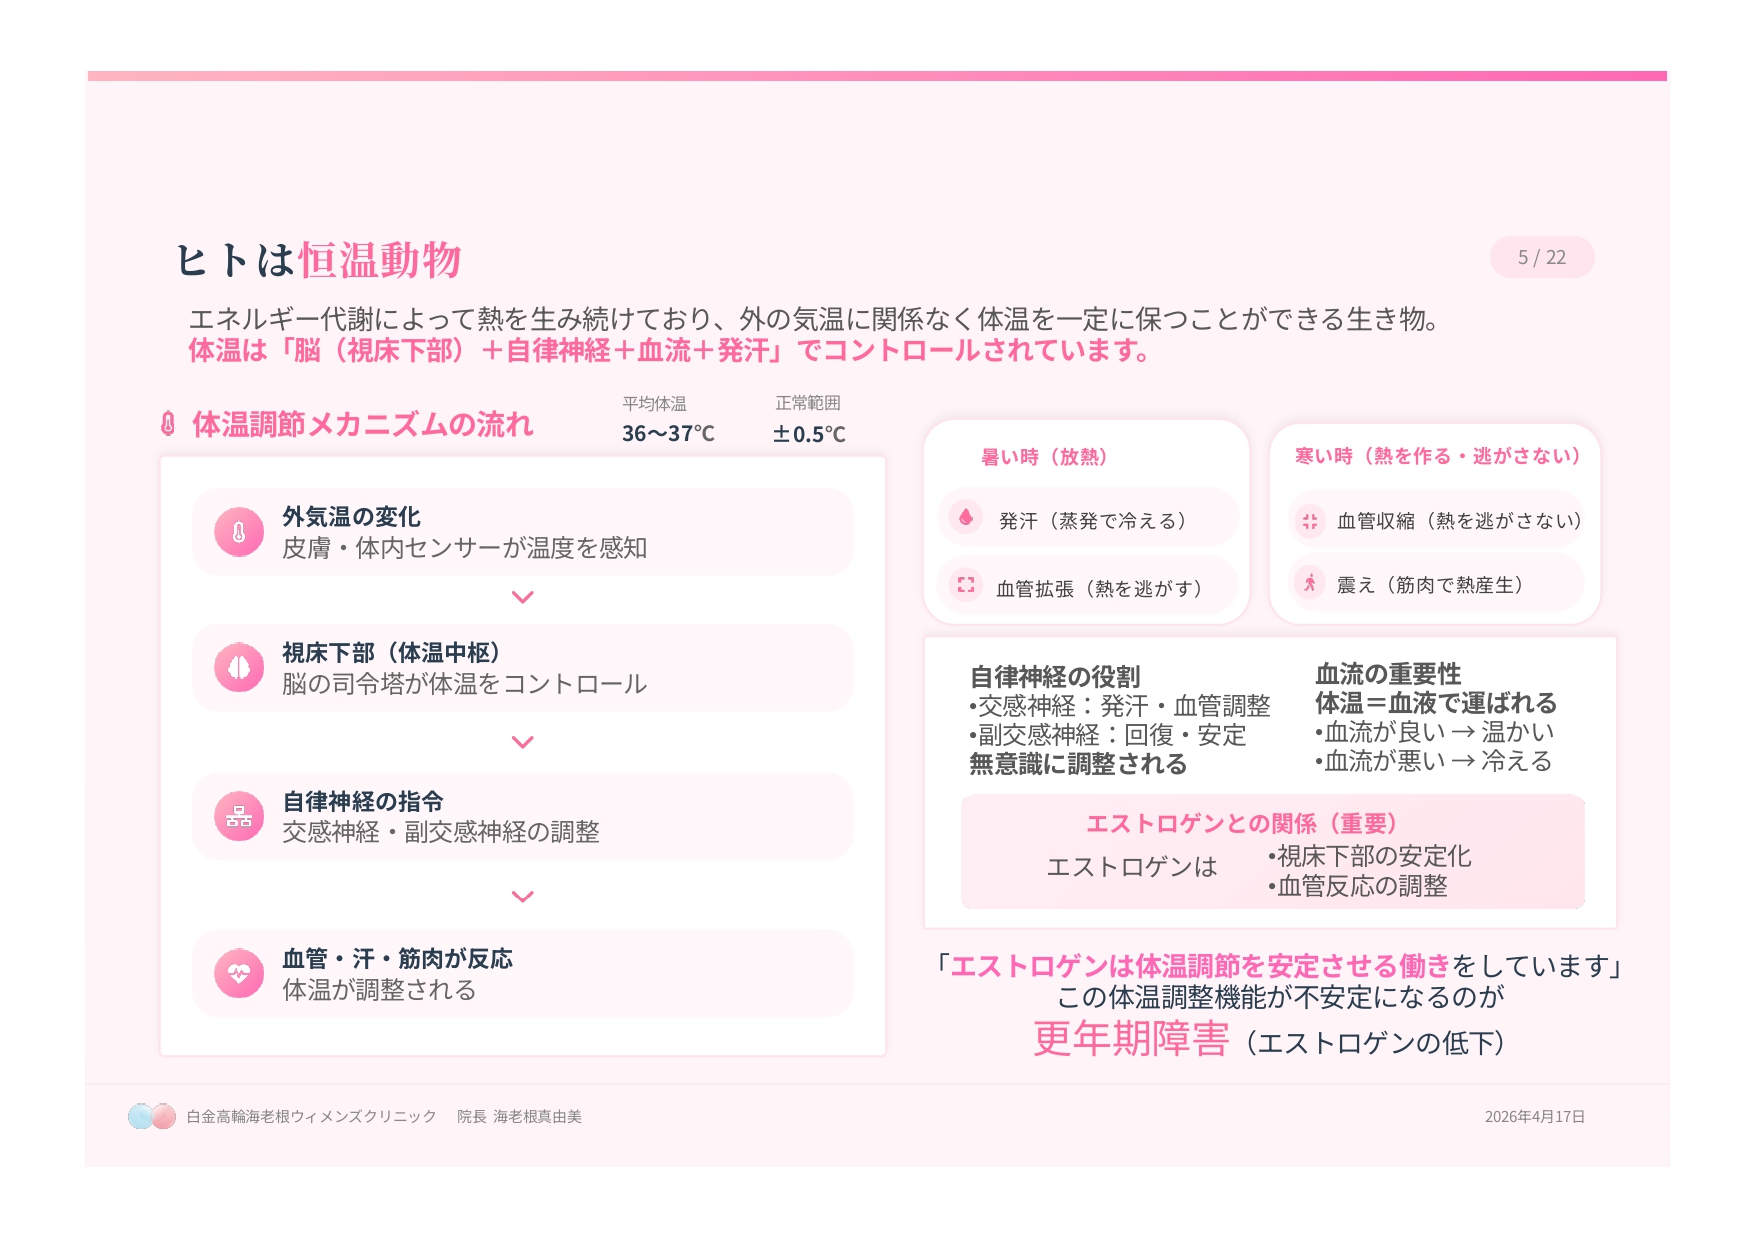Click the ±0.5℃ normal range value
Viewport: 1755px width, 1240px height.
[x=808, y=434]
